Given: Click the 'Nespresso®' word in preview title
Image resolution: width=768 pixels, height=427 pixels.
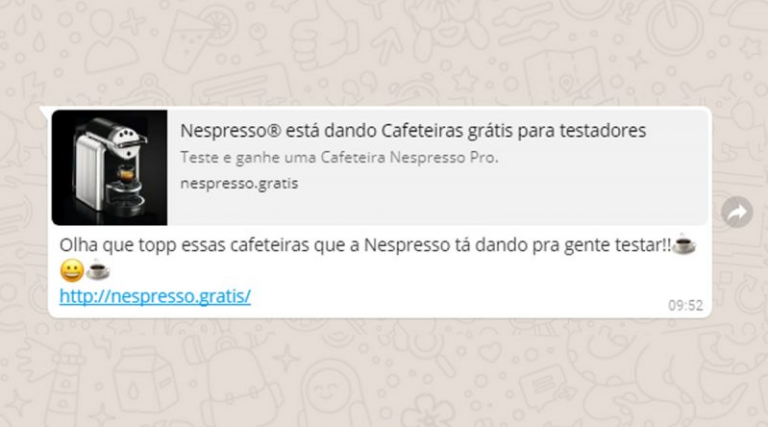Looking at the screenshot, I should point(231,131).
